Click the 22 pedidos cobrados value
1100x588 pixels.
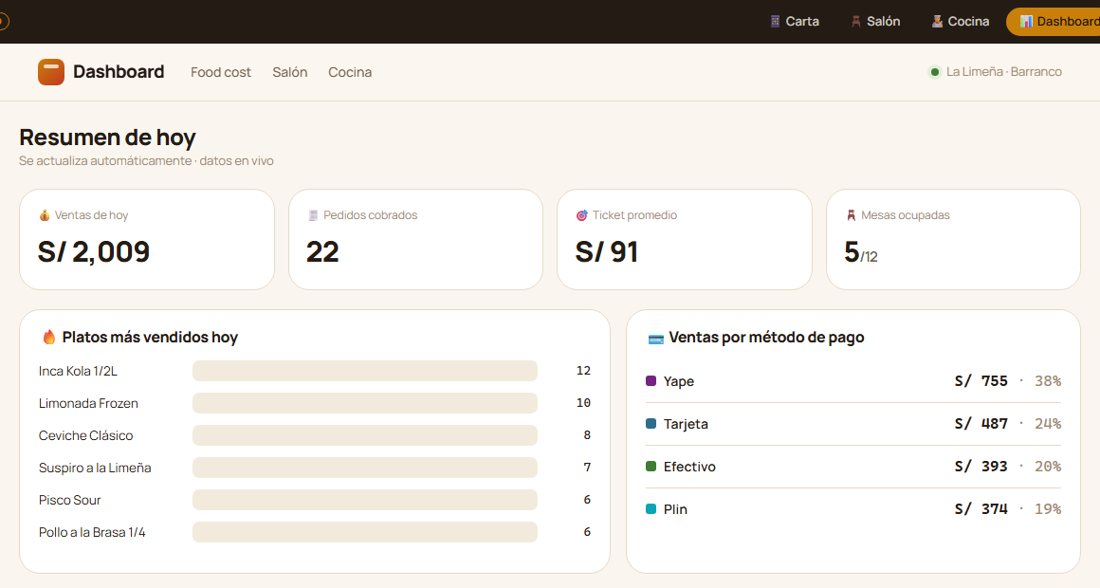[323, 252]
